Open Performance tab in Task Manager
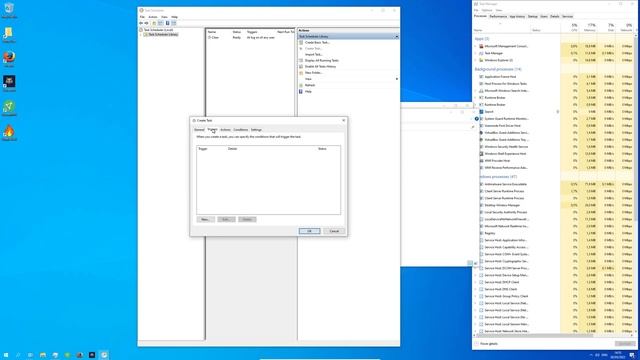 [x=498, y=16]
